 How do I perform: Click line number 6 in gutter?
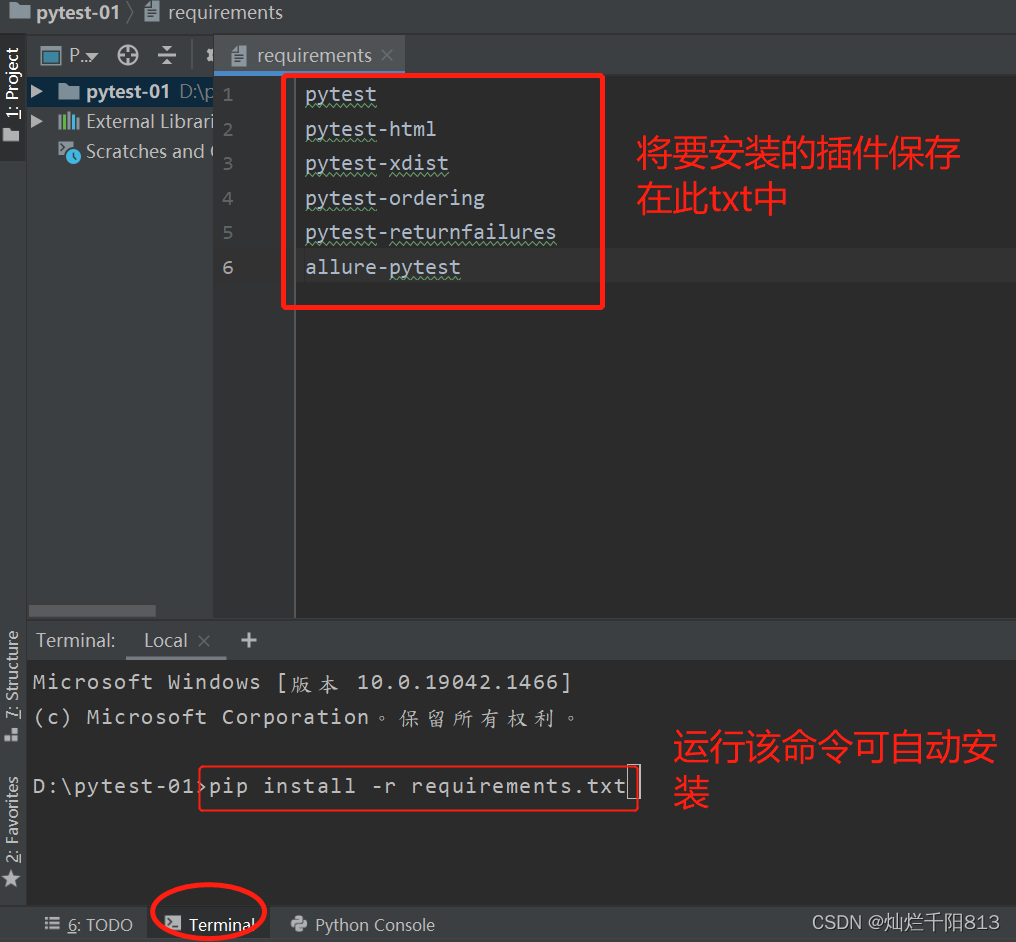228,268
